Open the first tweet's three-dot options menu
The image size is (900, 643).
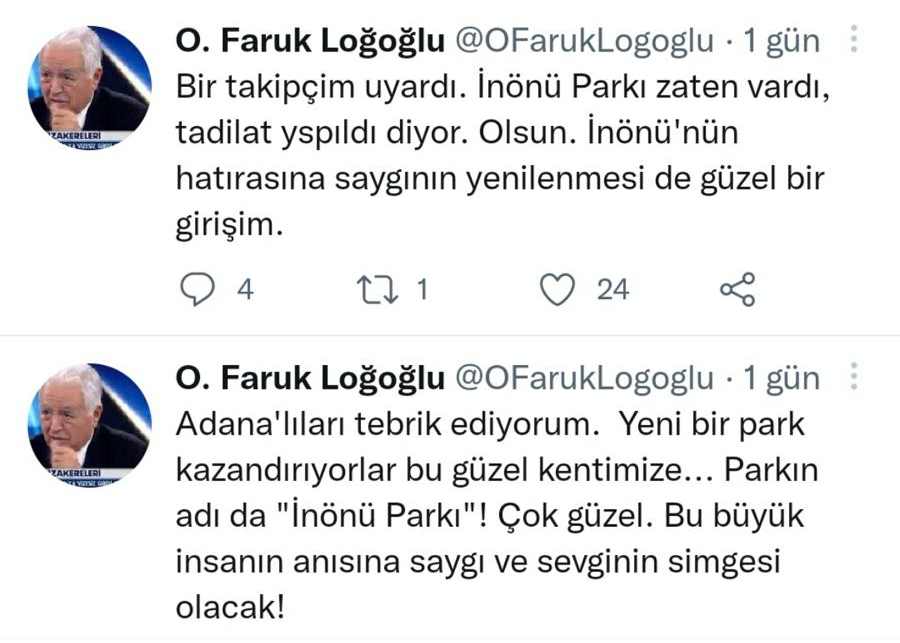[x=855, y=40]
